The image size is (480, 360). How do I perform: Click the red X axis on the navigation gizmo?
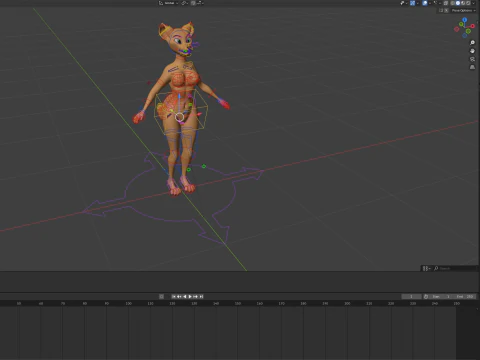pos(473,26)
